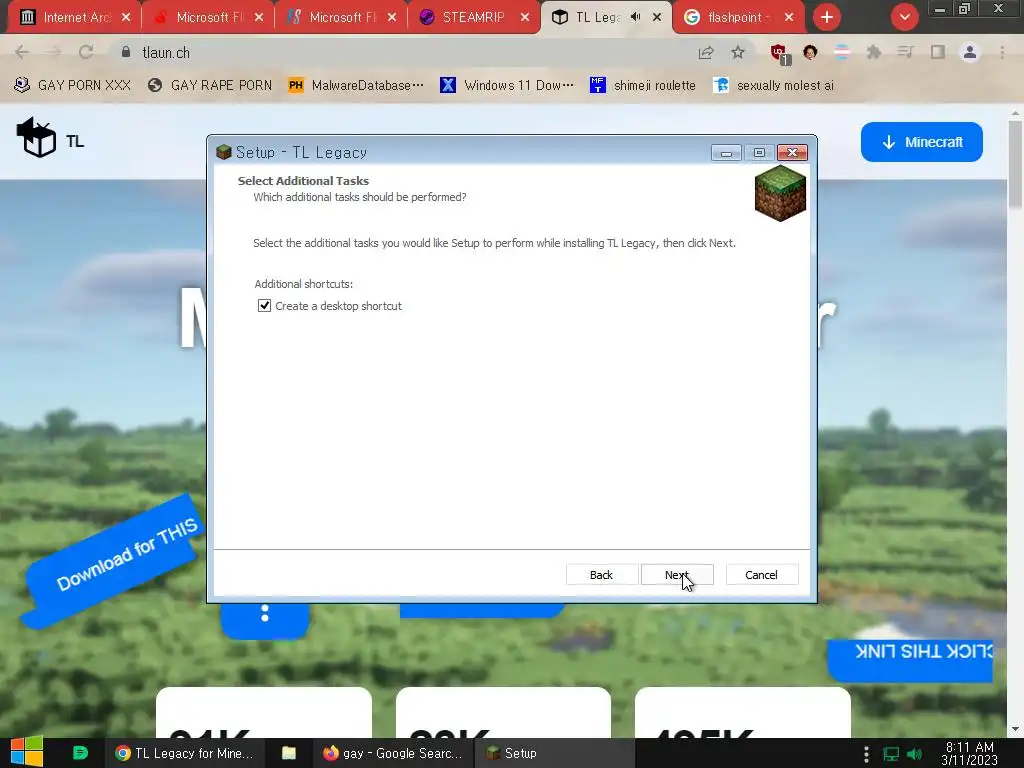Switch to Chrome TL Legacy taskbar item
This screenshot has width=1024, height=768.
(x=184, y=753)
